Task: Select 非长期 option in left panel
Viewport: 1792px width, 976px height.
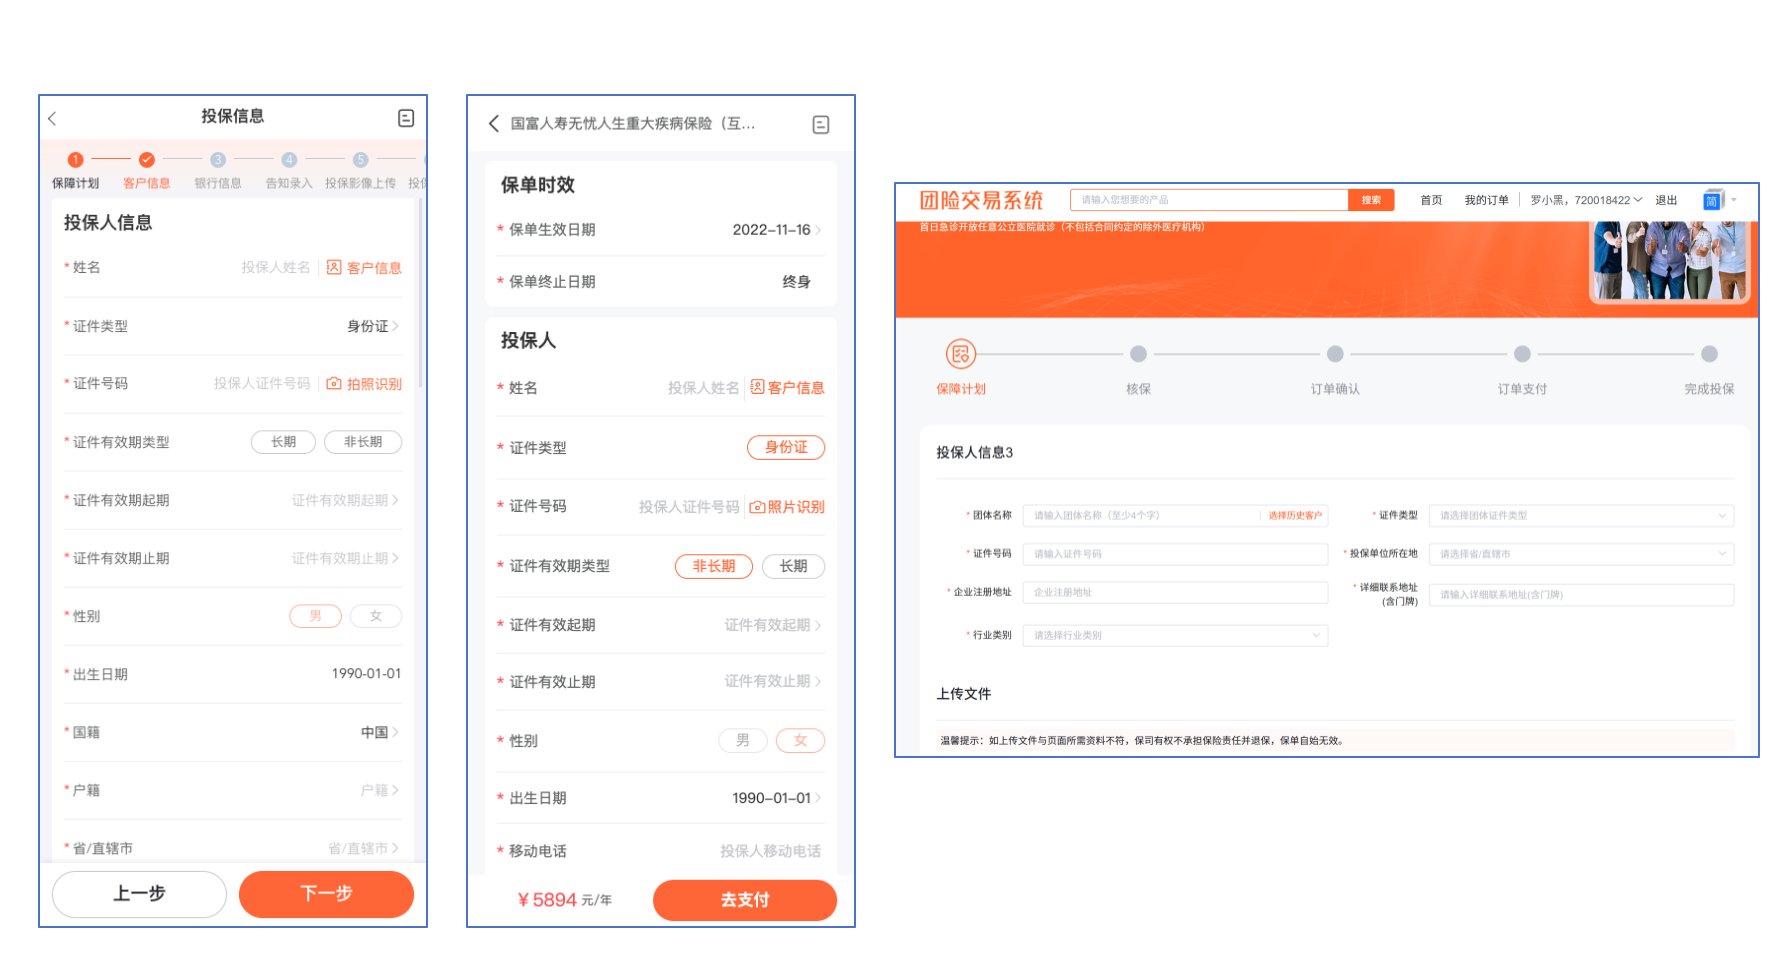Action: tap(362, 442)
